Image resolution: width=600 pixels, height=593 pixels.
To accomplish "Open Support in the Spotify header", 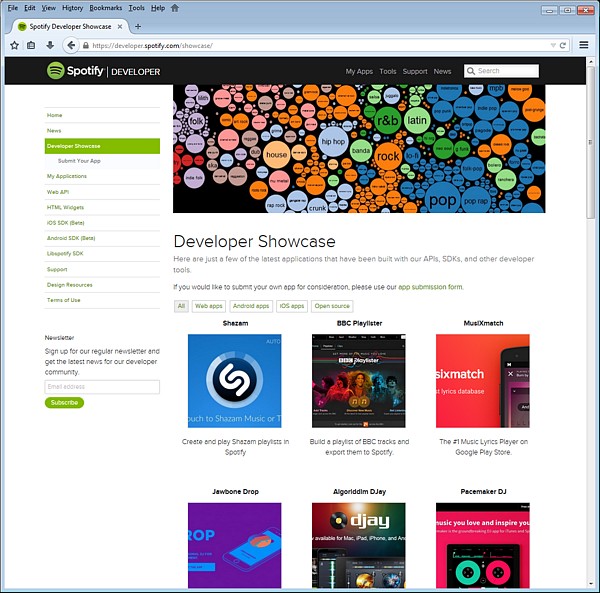I will coord(415,71).
